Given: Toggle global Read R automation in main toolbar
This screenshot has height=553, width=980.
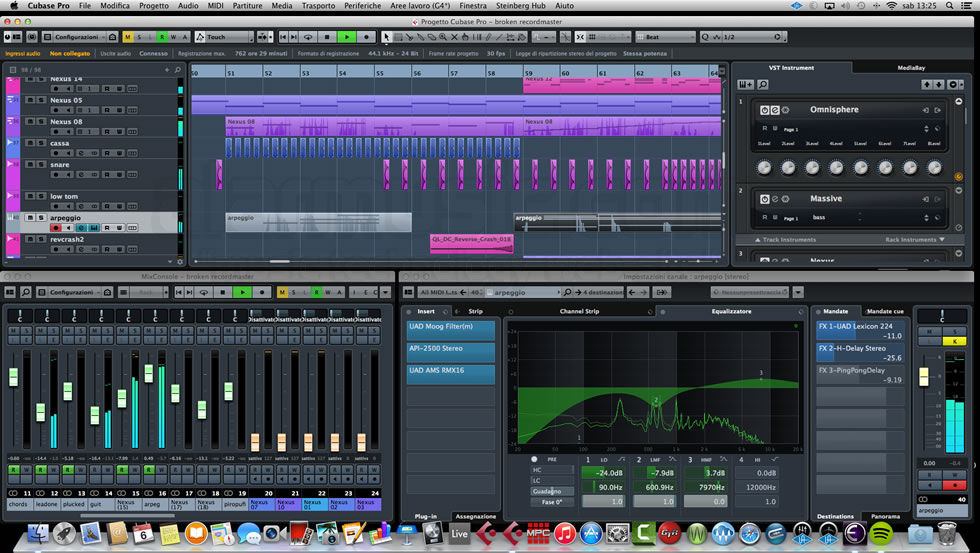Looking at the screenshot, I should tap(162, 37).
